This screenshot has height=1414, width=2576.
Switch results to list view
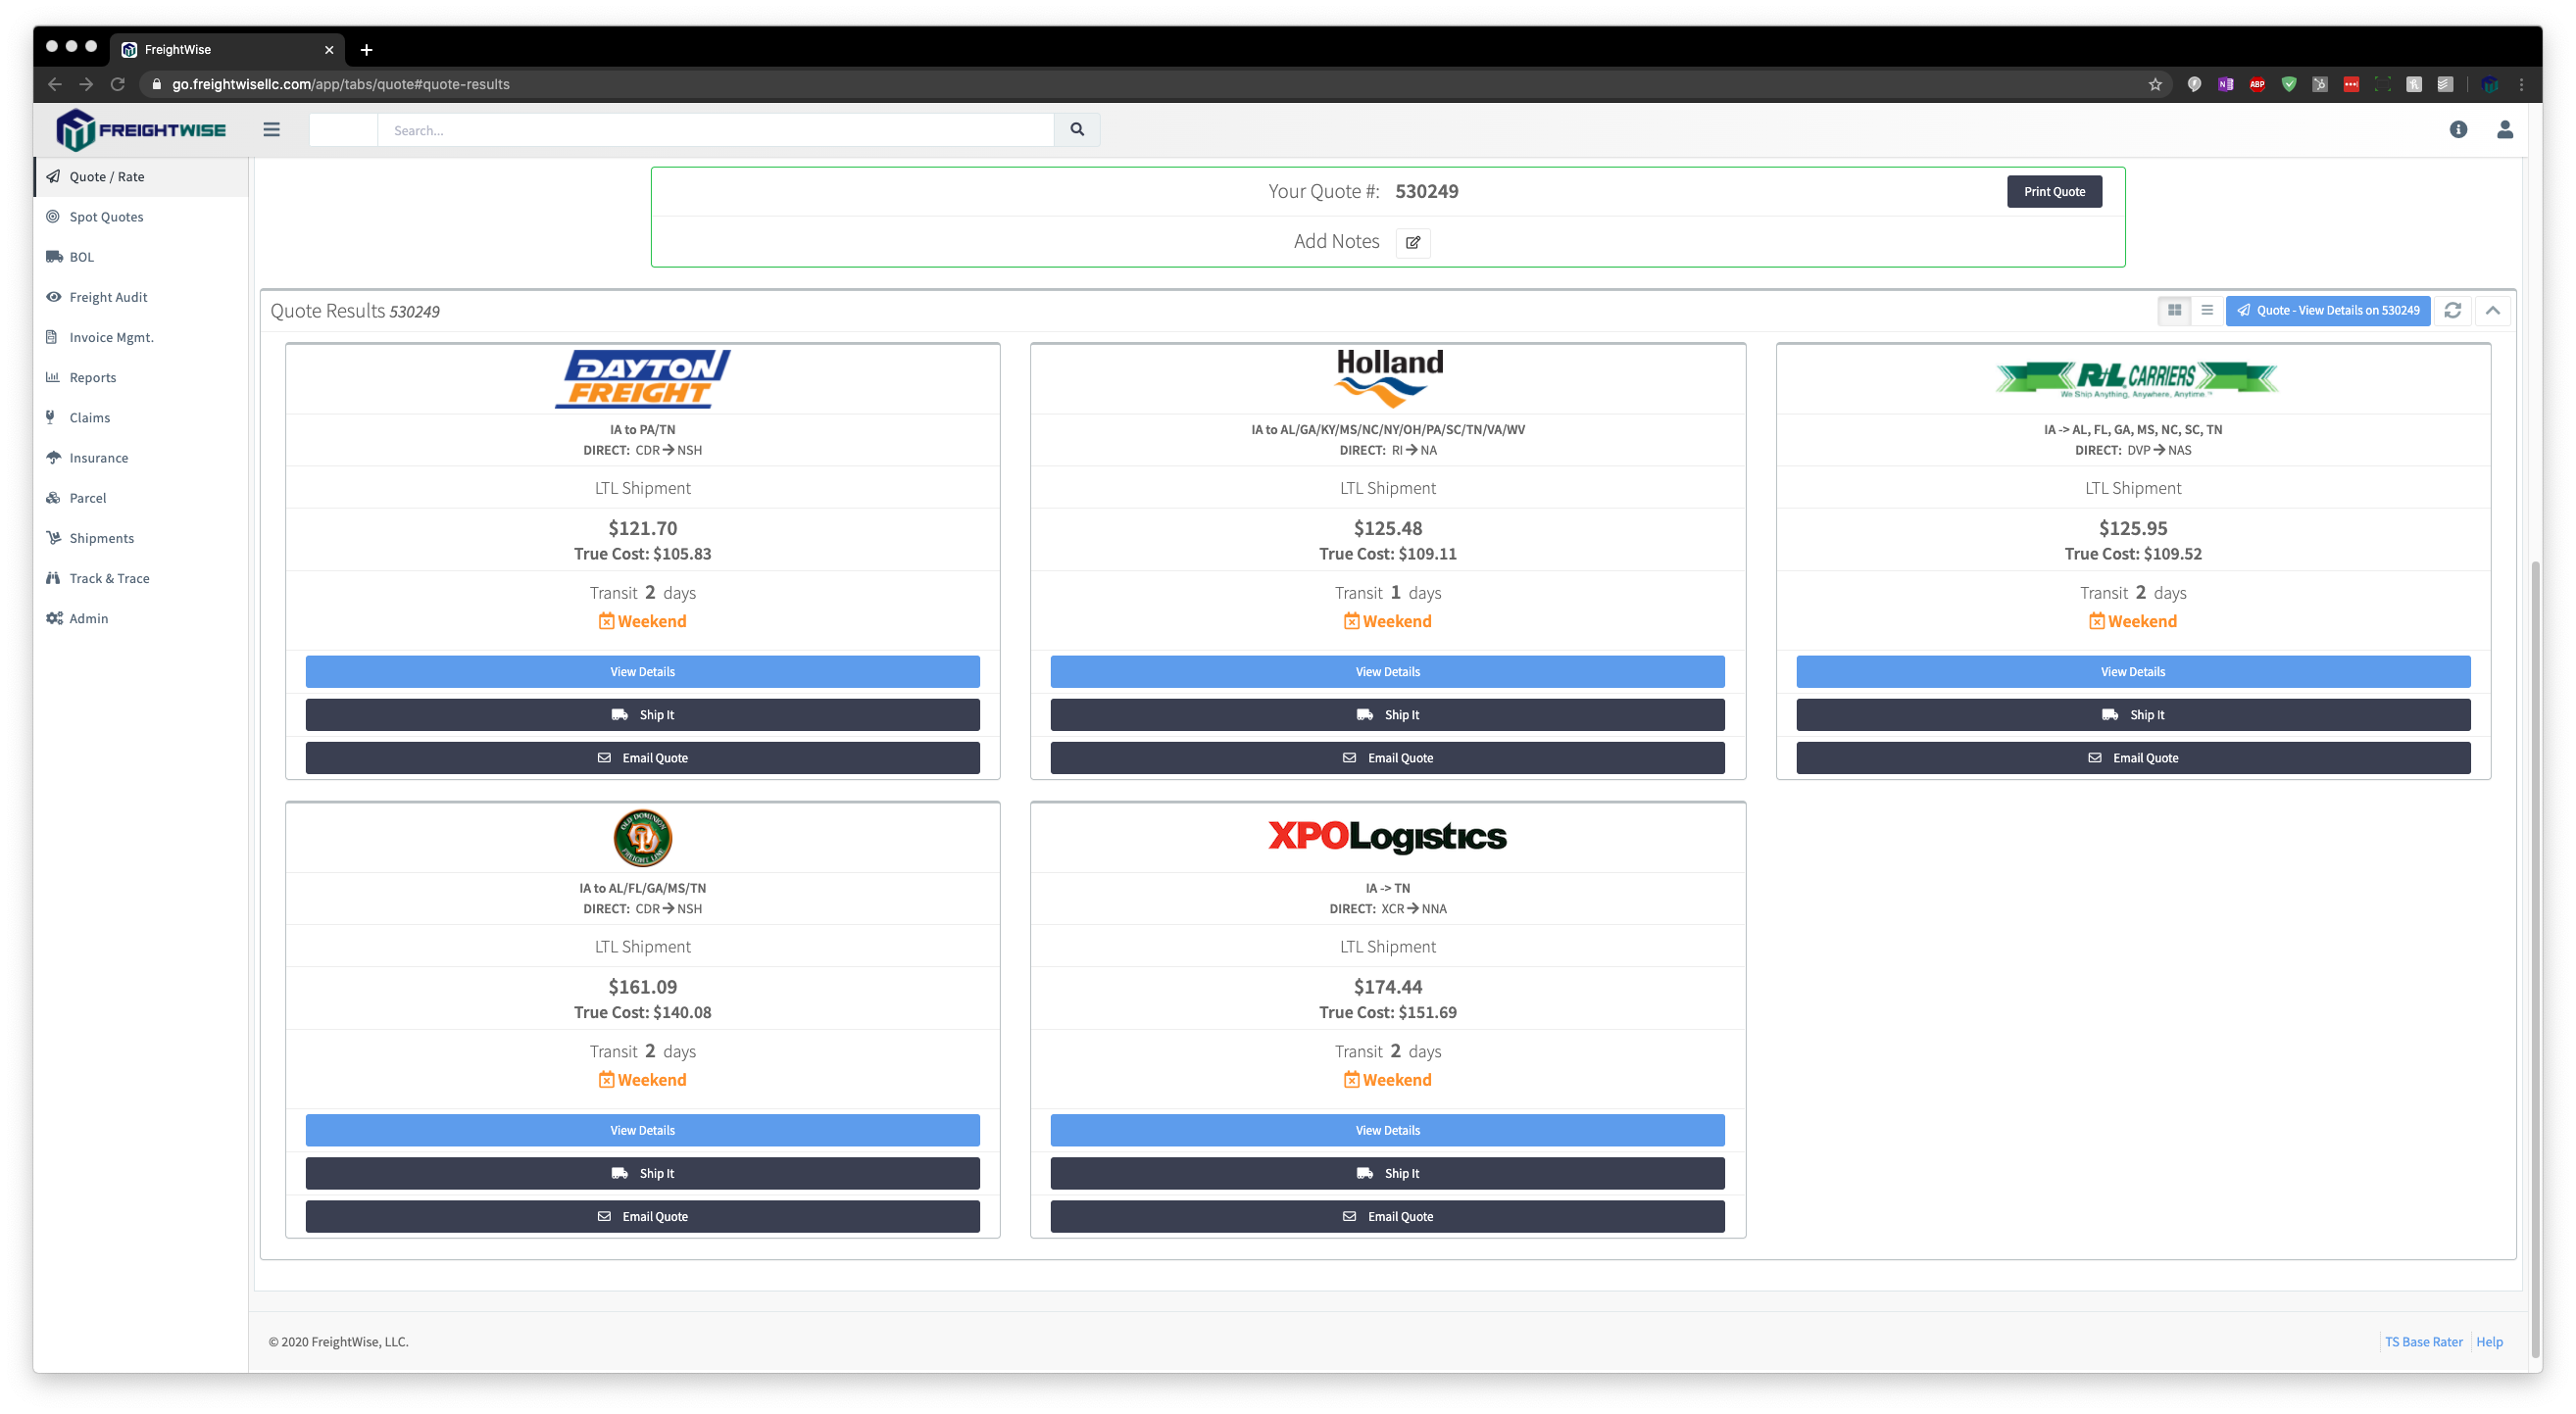click(x=2206, y=310)
